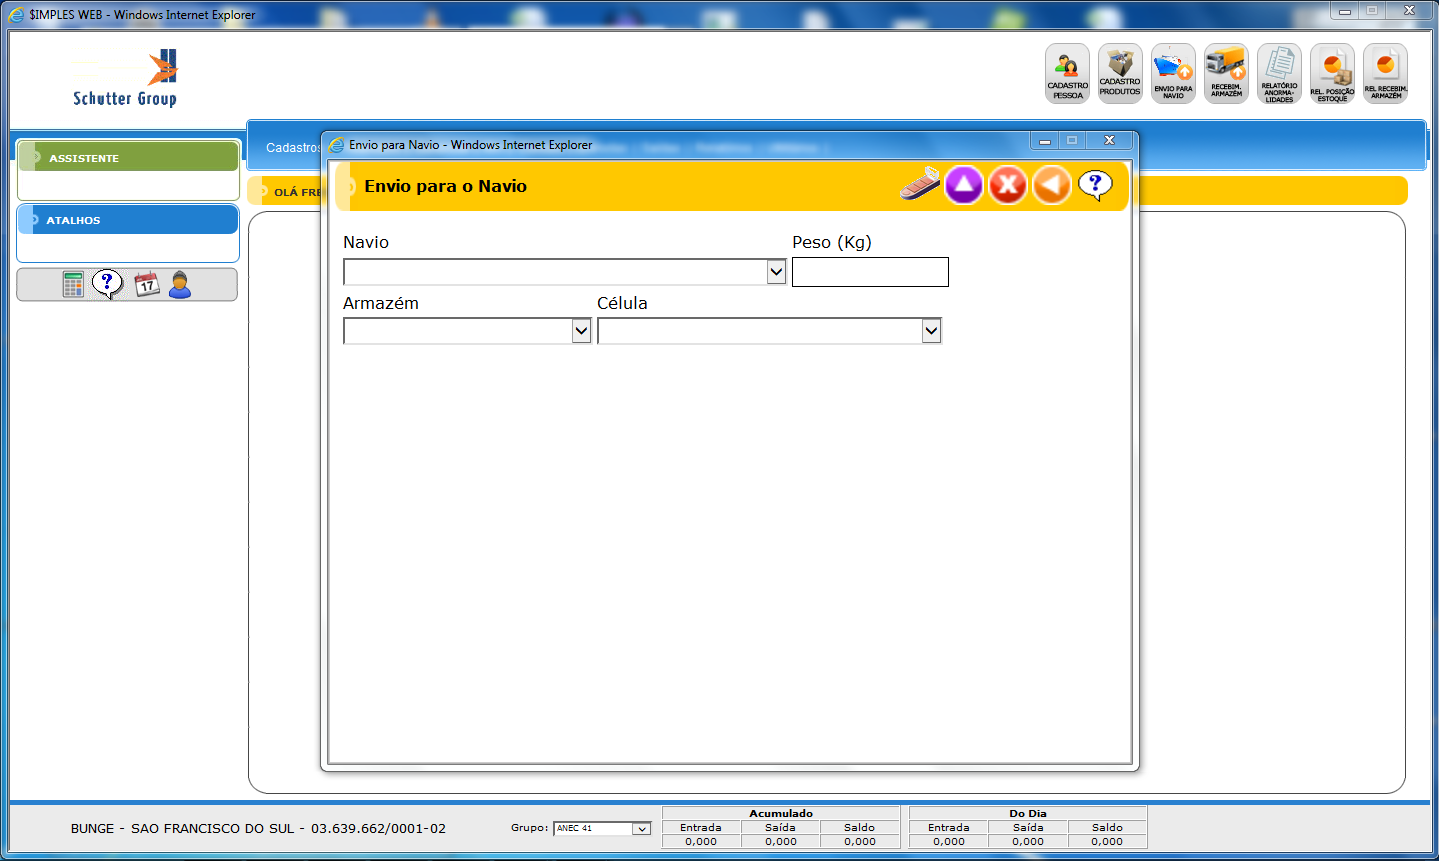Image resolution: width=1439 pixels, height=861 pixels.
Task: Expand the Navio dropdown list
Action: coord(776,272)
